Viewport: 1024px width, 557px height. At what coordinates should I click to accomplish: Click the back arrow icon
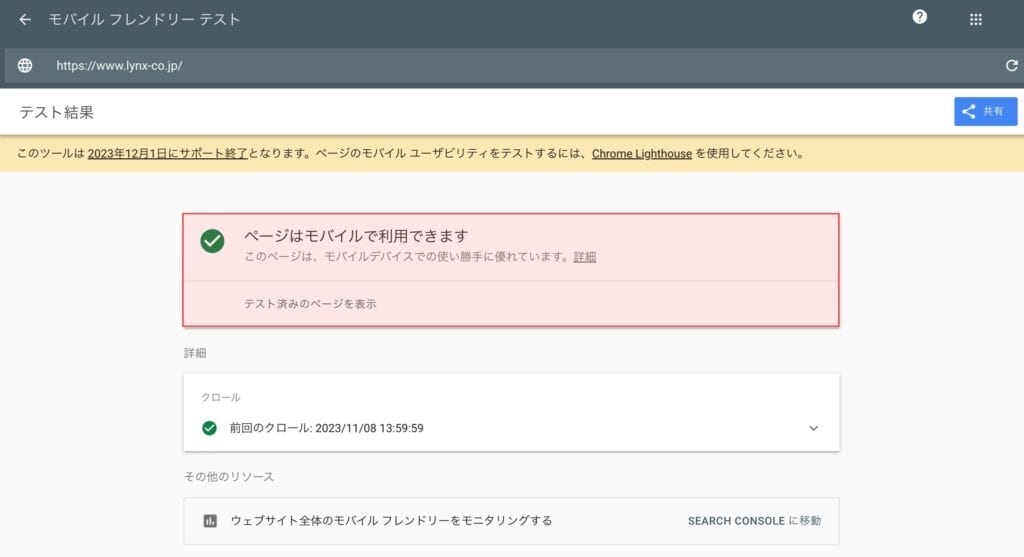coord(25,20)
